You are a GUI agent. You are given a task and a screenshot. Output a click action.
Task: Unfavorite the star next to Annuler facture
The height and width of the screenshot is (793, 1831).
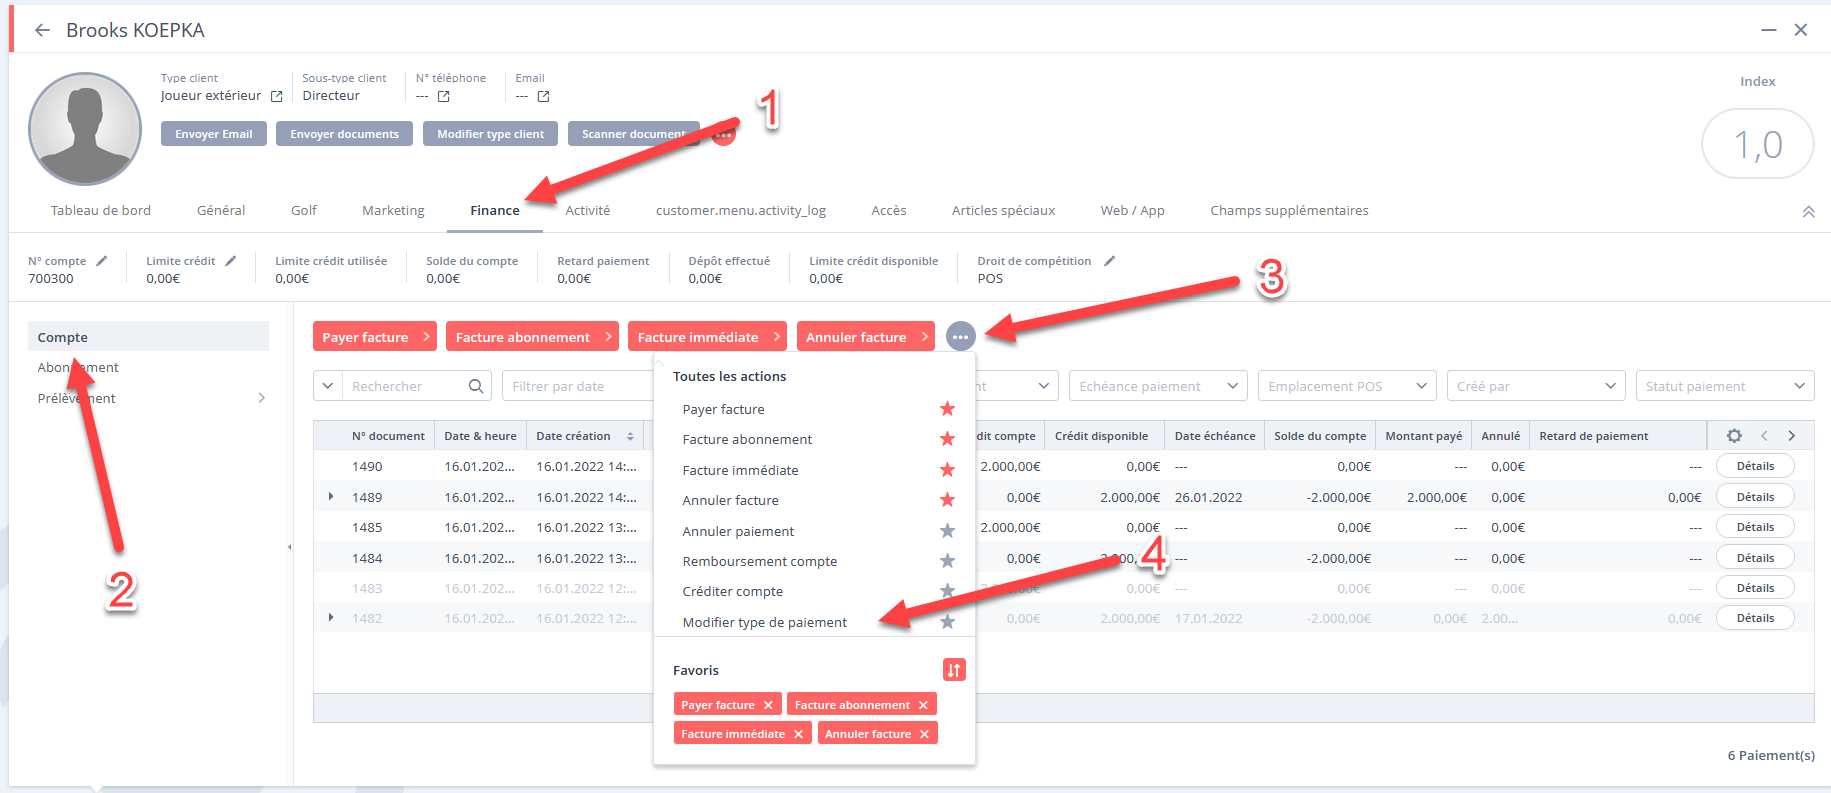pyautogui.click(x=947, y=500)
